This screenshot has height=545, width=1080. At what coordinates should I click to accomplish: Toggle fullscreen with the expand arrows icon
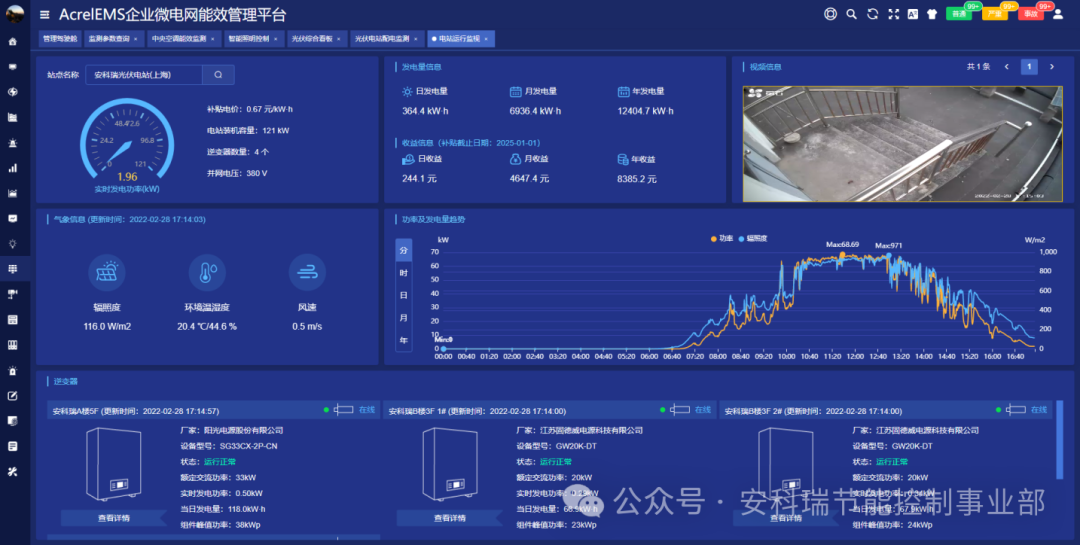(893, 14)
